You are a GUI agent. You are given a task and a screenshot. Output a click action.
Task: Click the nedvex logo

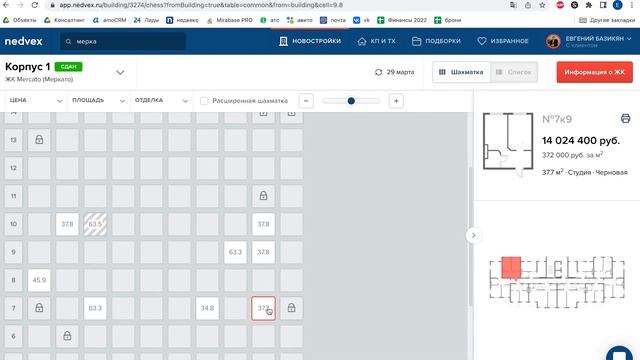coord(23,41)
